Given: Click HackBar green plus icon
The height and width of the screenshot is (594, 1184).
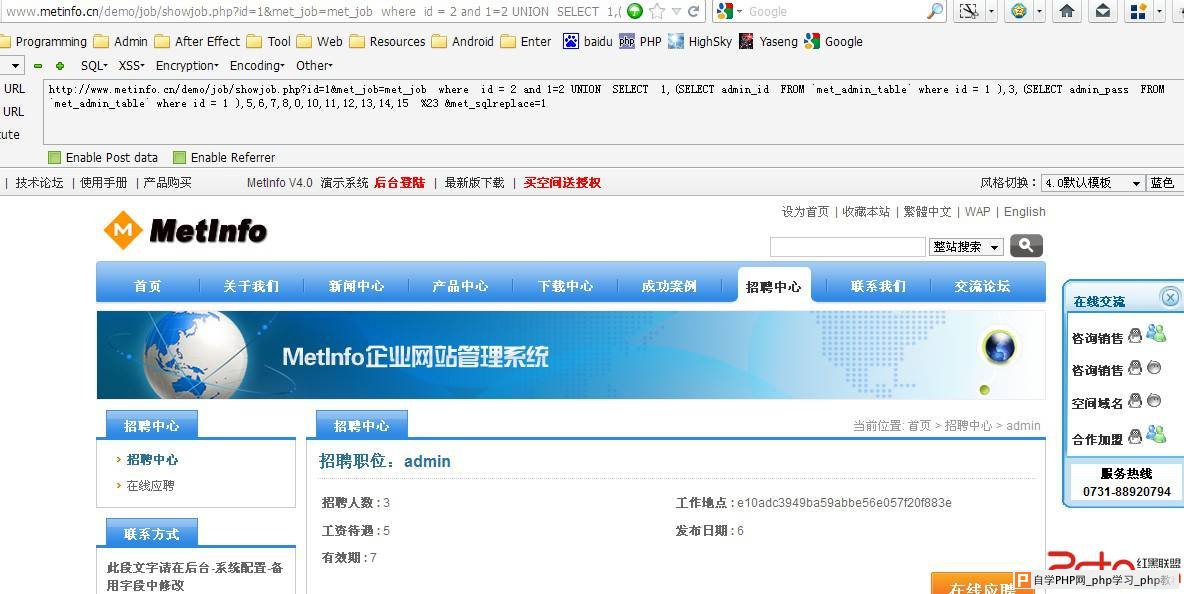Looking at the screenshot, I should click(x=60, y=66).
